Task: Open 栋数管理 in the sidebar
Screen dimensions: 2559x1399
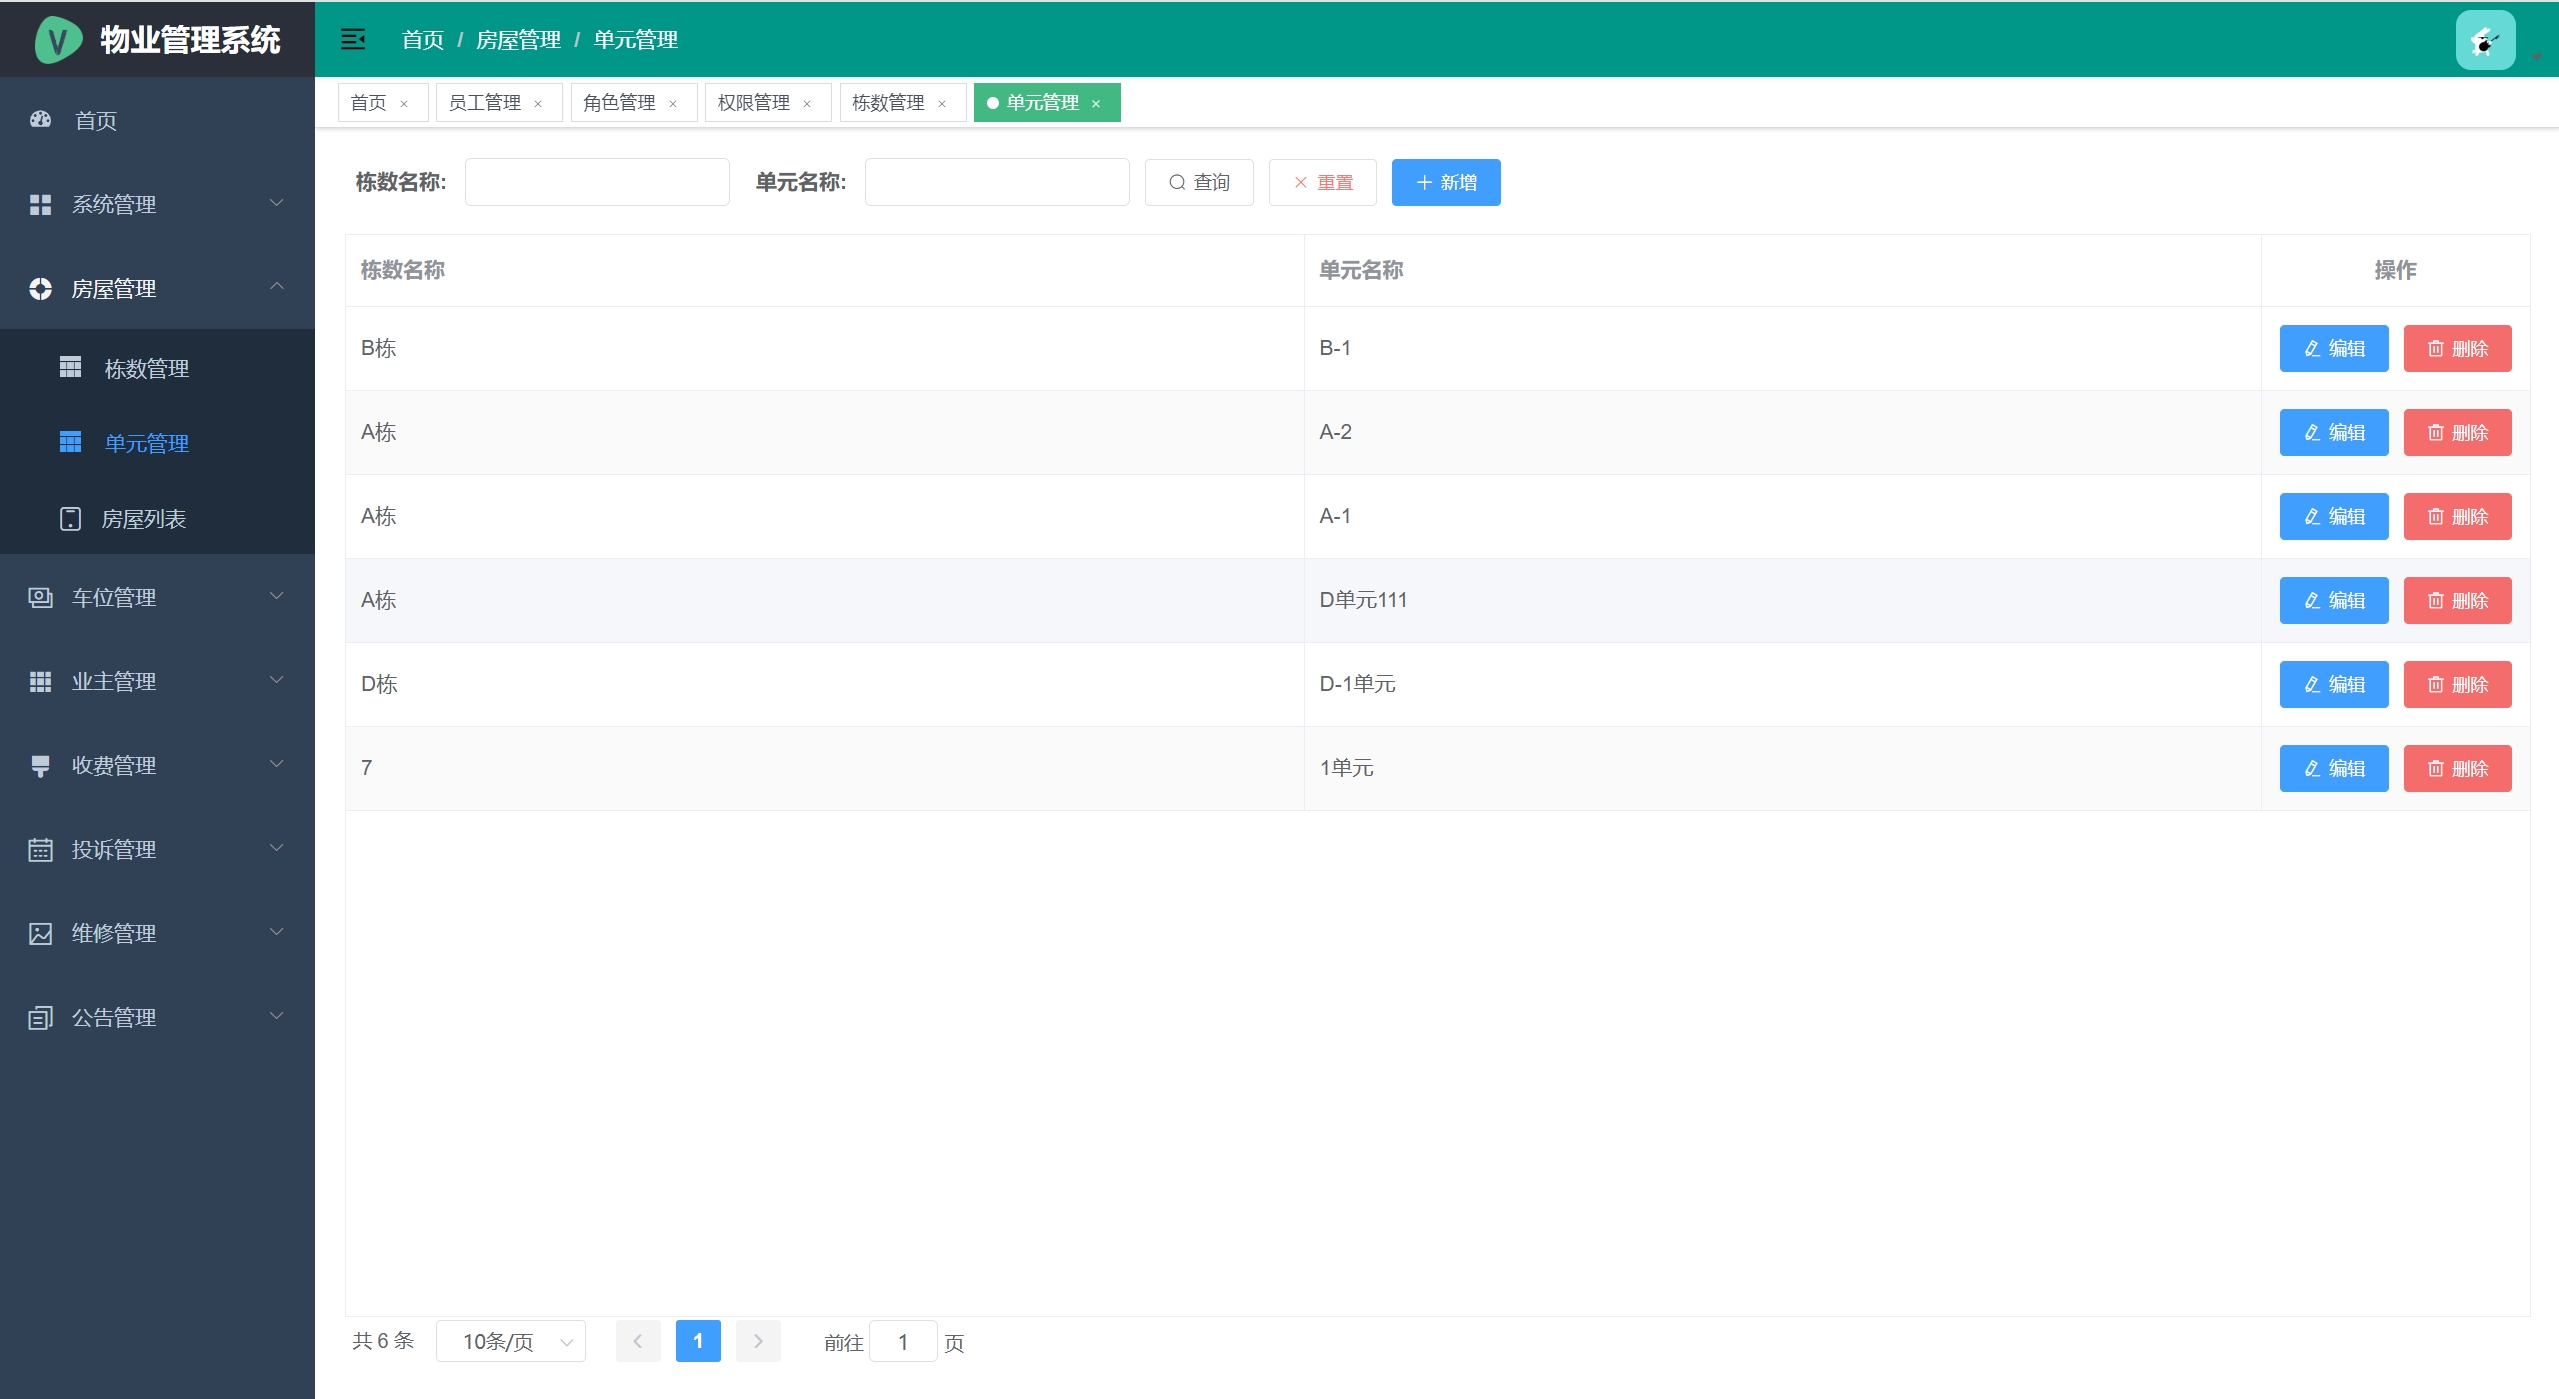Action: (146, 369)
